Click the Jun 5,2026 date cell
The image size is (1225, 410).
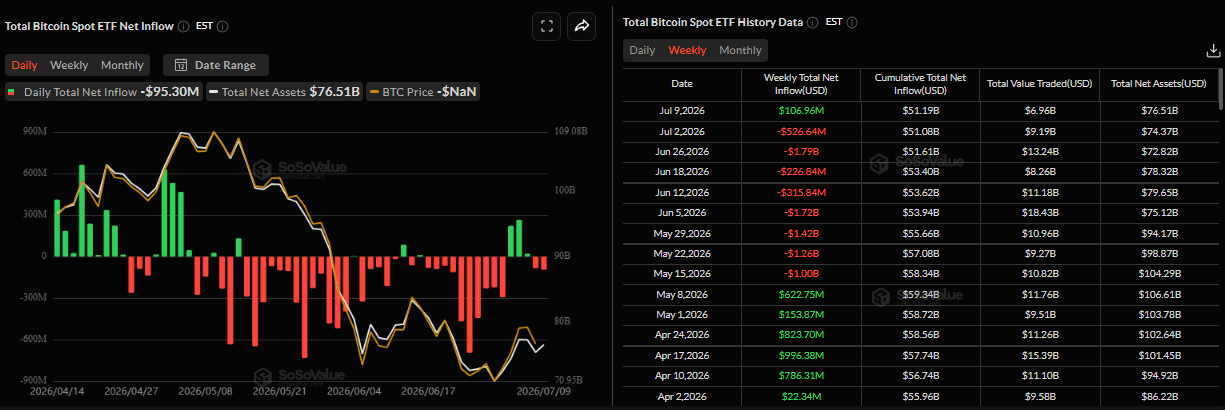(681, 211)
